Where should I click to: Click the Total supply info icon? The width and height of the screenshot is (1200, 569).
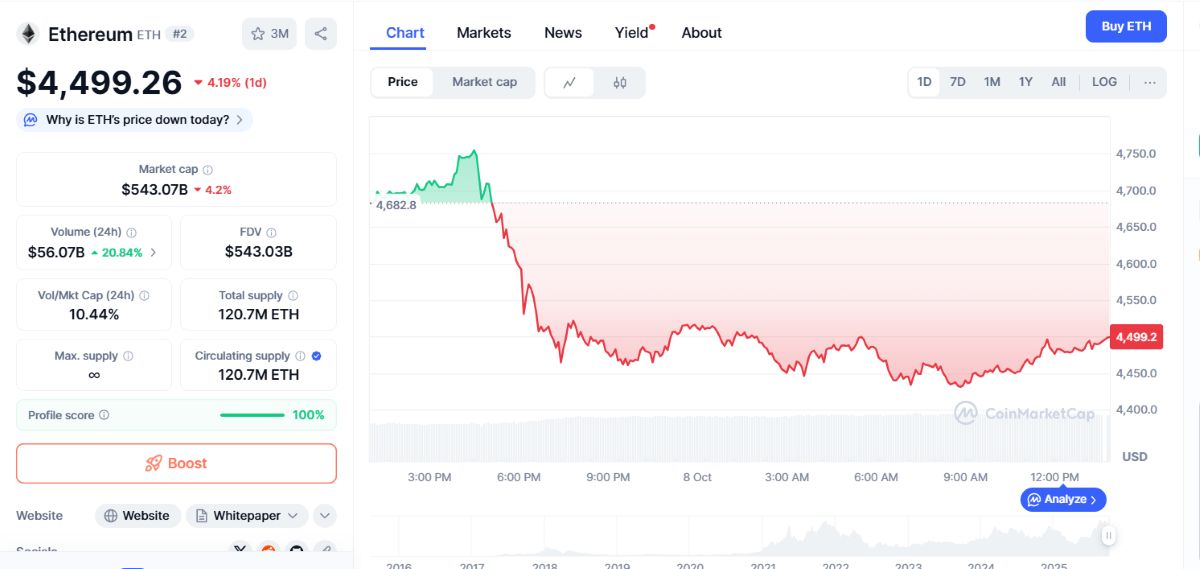(x=292, y=296)
